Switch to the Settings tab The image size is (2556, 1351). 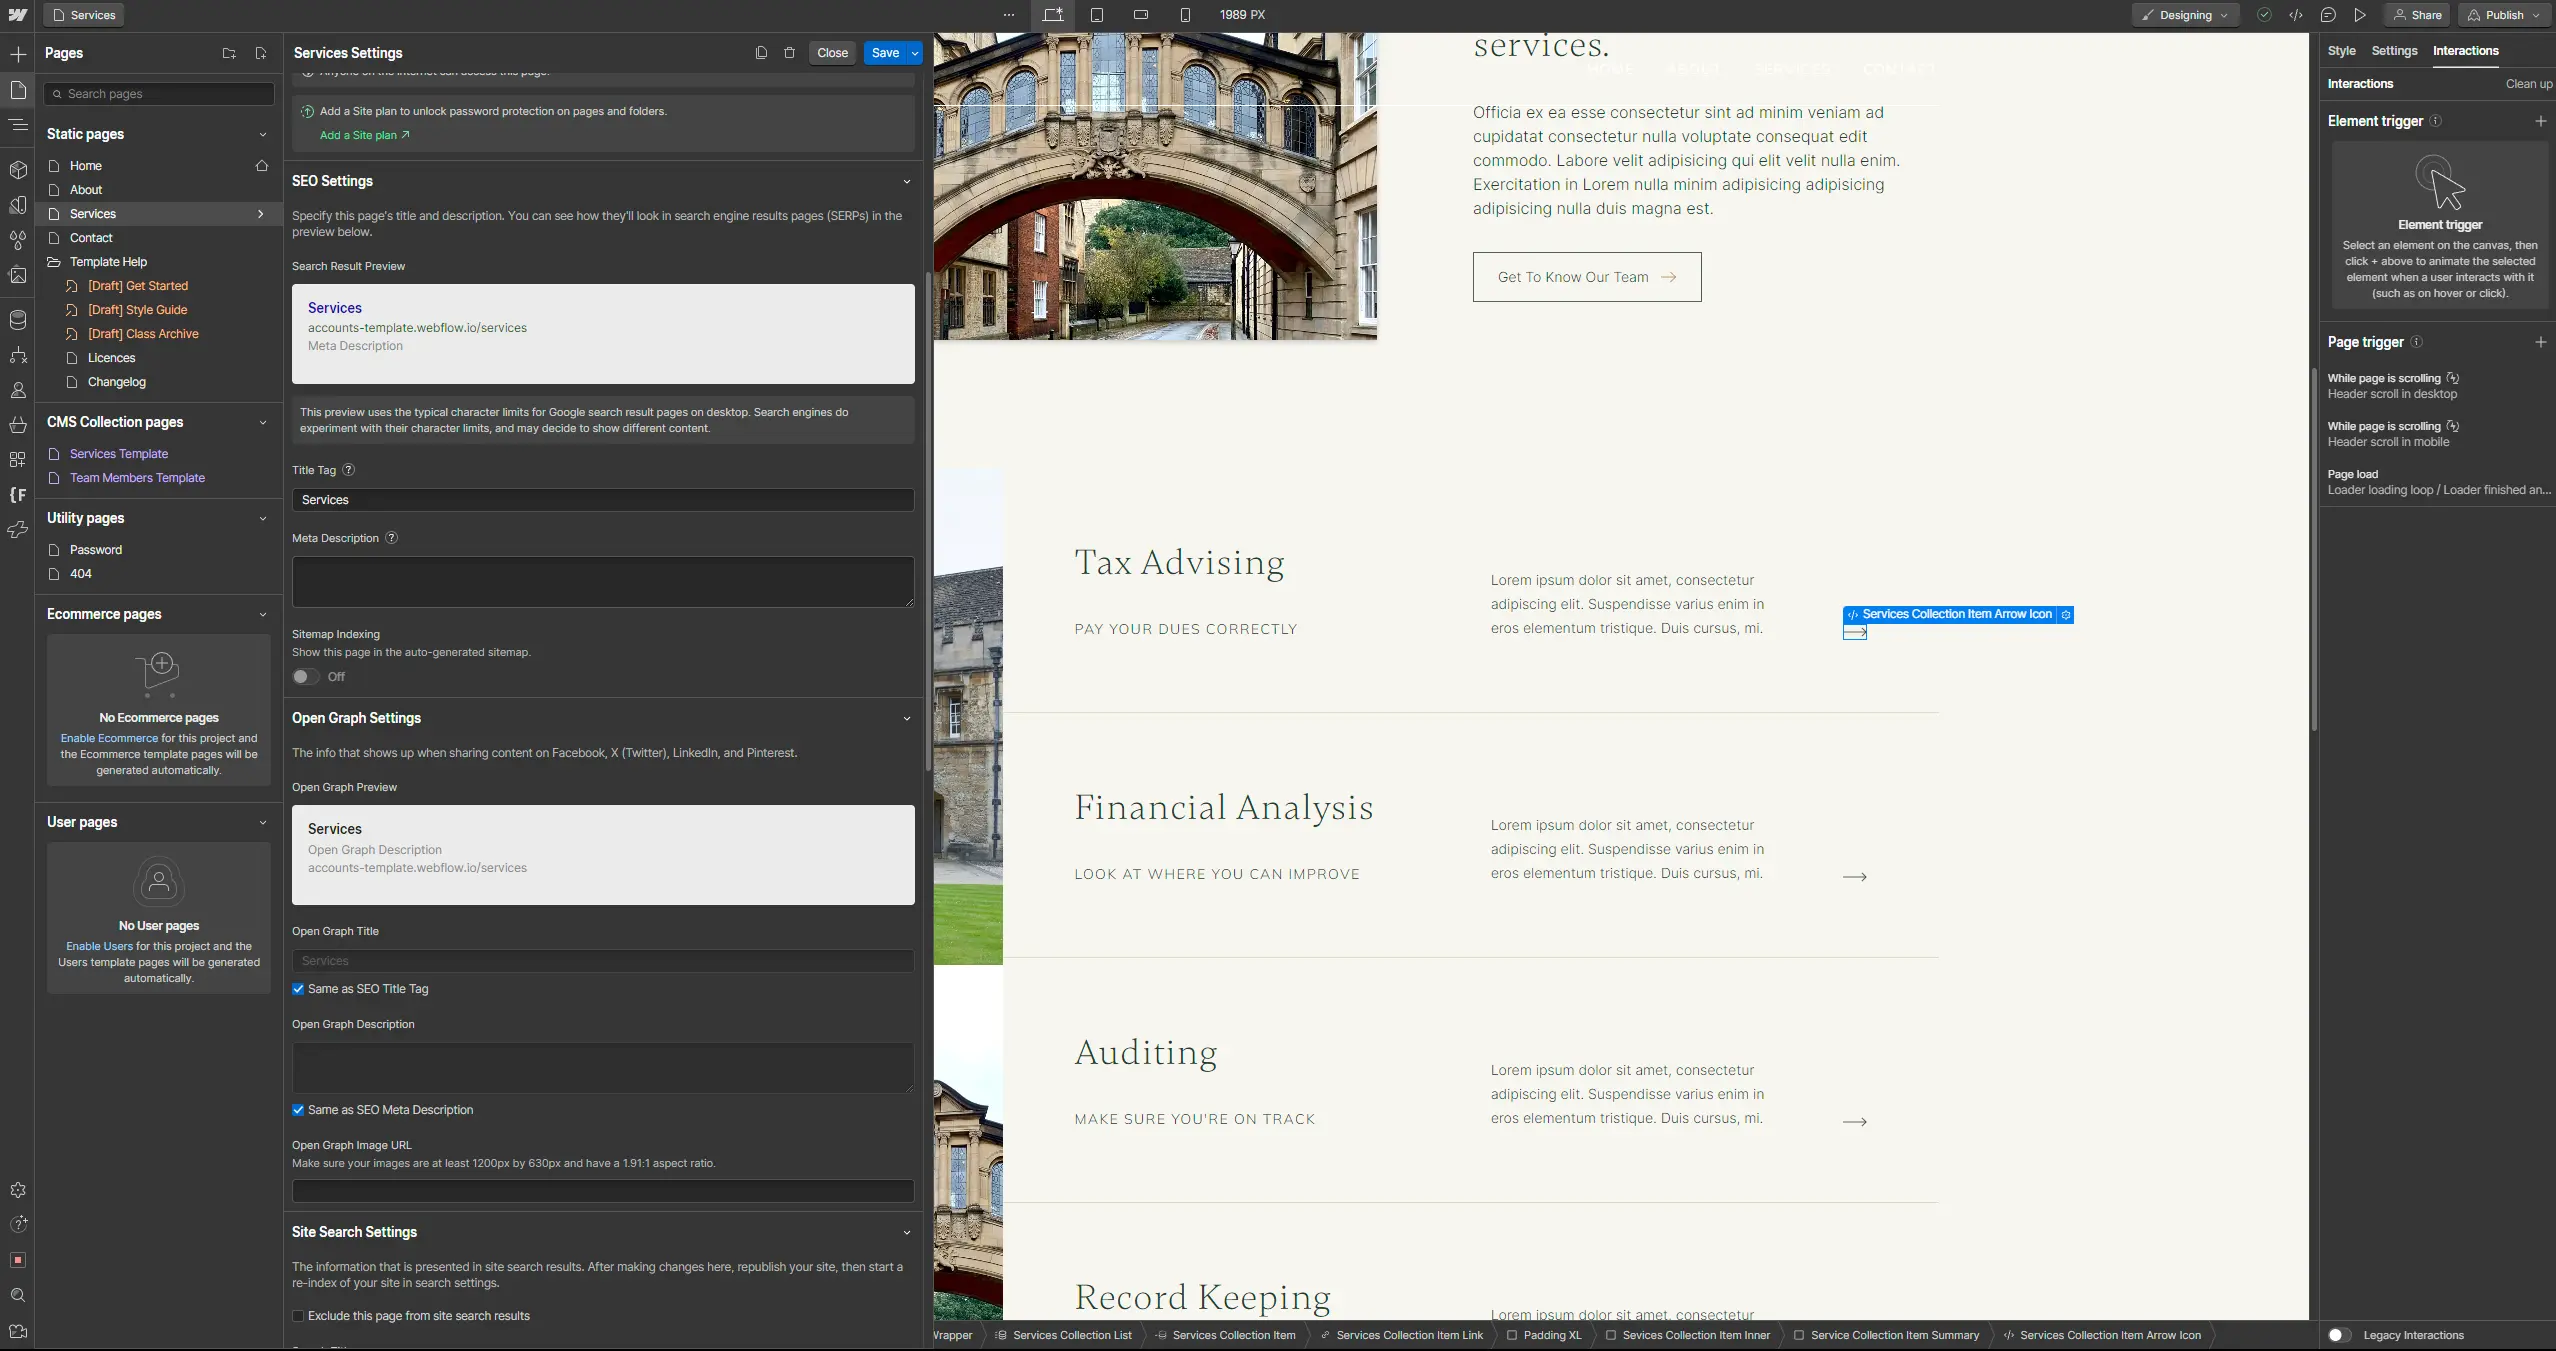2394,51
